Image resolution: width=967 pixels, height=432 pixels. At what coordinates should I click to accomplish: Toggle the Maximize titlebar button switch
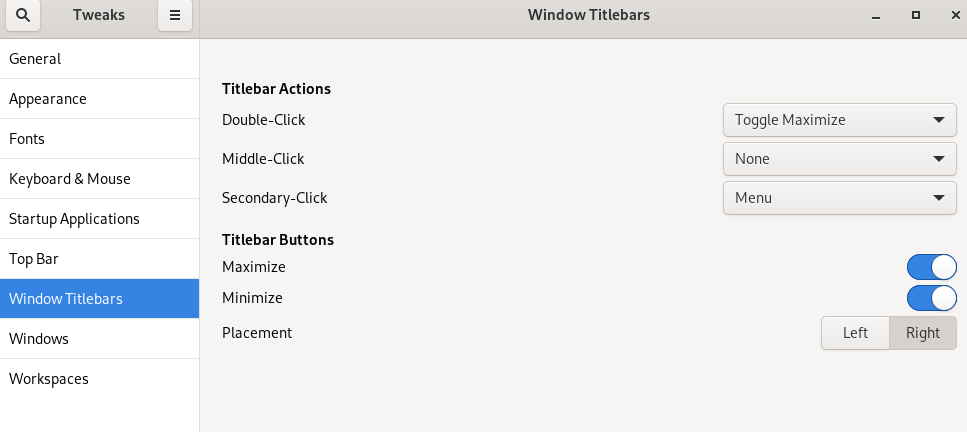pyautogui.click(x=931, y=267)
